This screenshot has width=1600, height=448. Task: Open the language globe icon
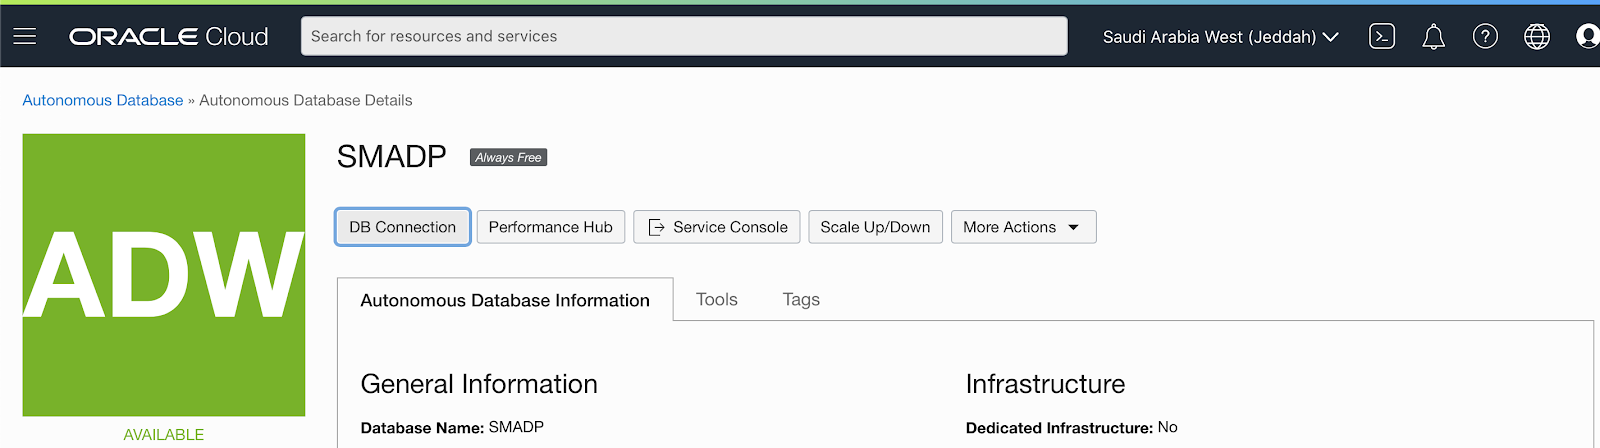tap(1537, 37)
